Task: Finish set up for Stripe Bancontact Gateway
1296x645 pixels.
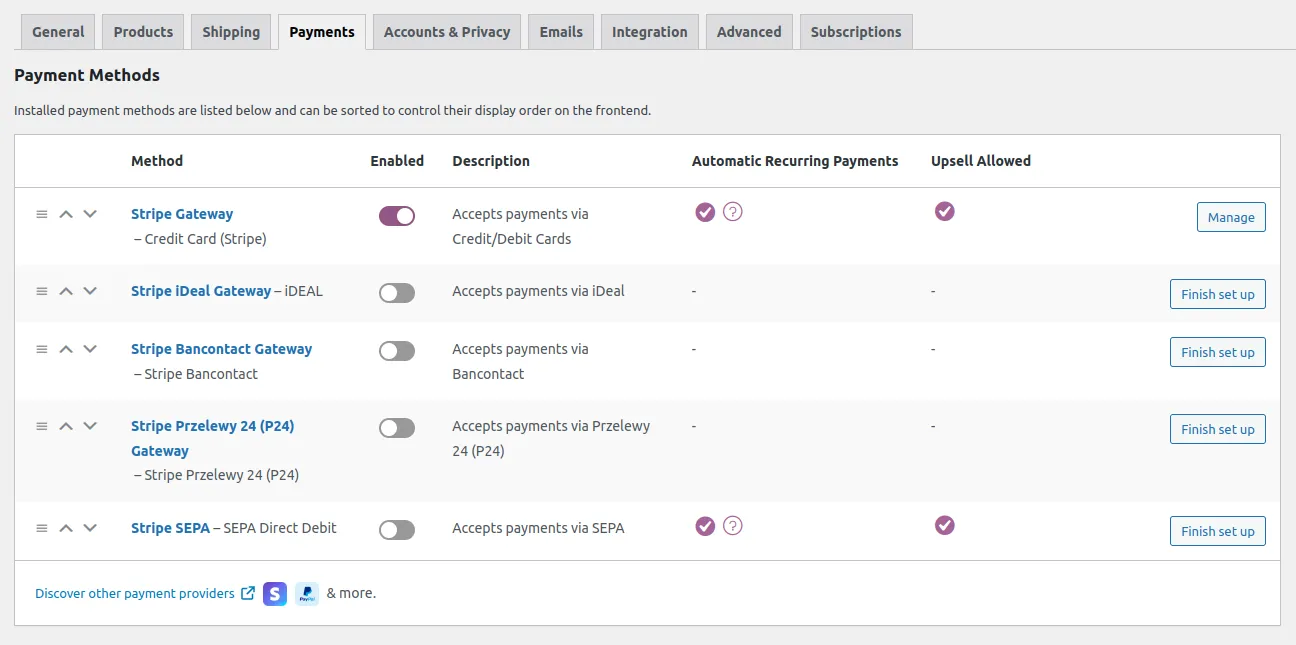Action: tap(1217, 352)
